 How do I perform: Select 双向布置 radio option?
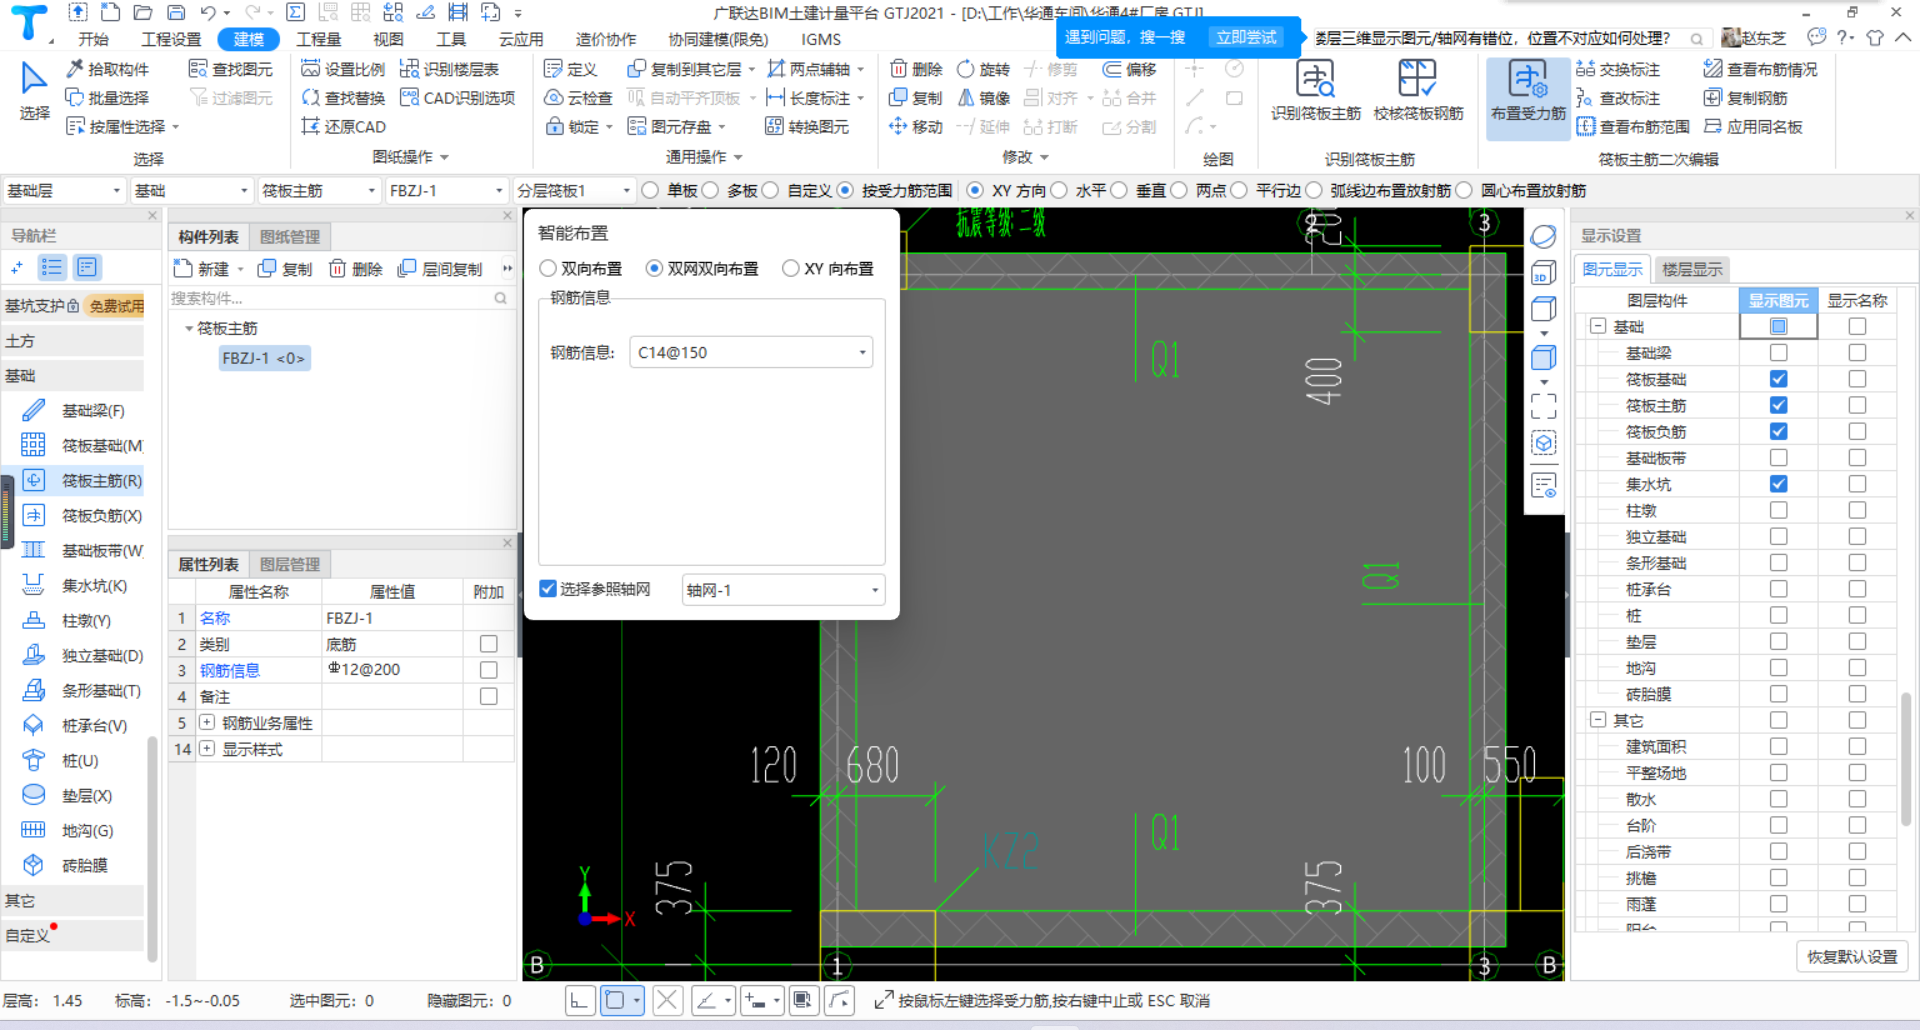(x=548, y=269)
